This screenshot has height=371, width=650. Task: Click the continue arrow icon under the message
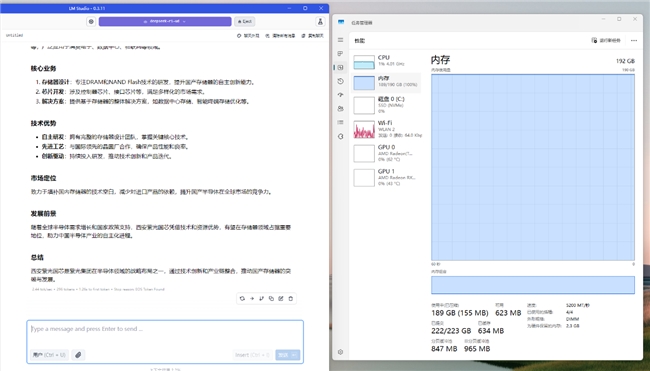[252, 298]
